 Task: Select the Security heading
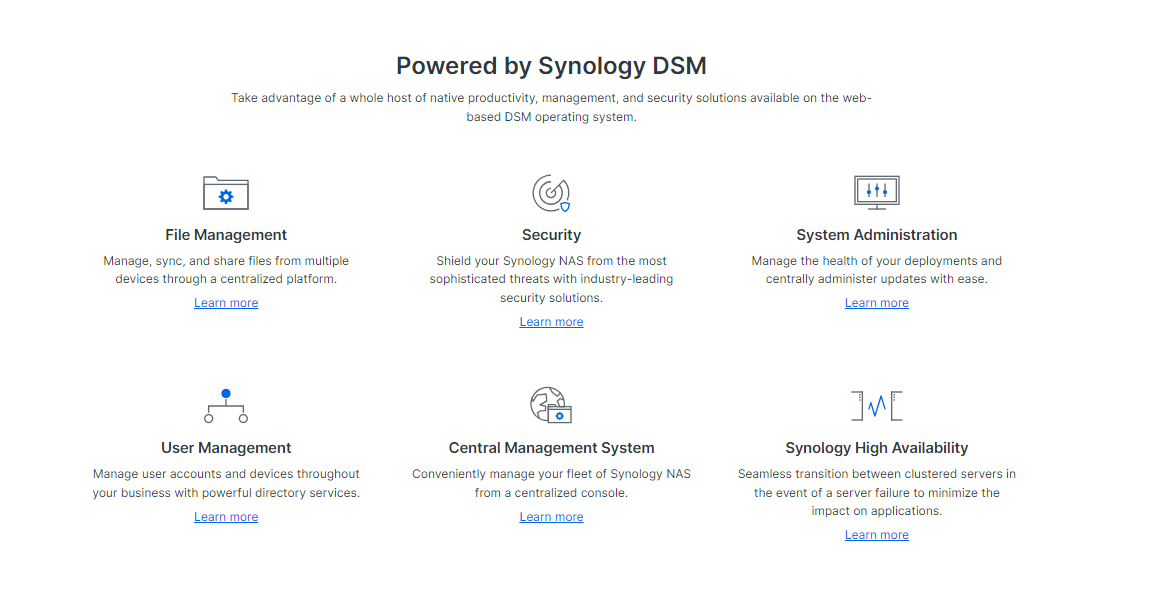tap(551, 235)
